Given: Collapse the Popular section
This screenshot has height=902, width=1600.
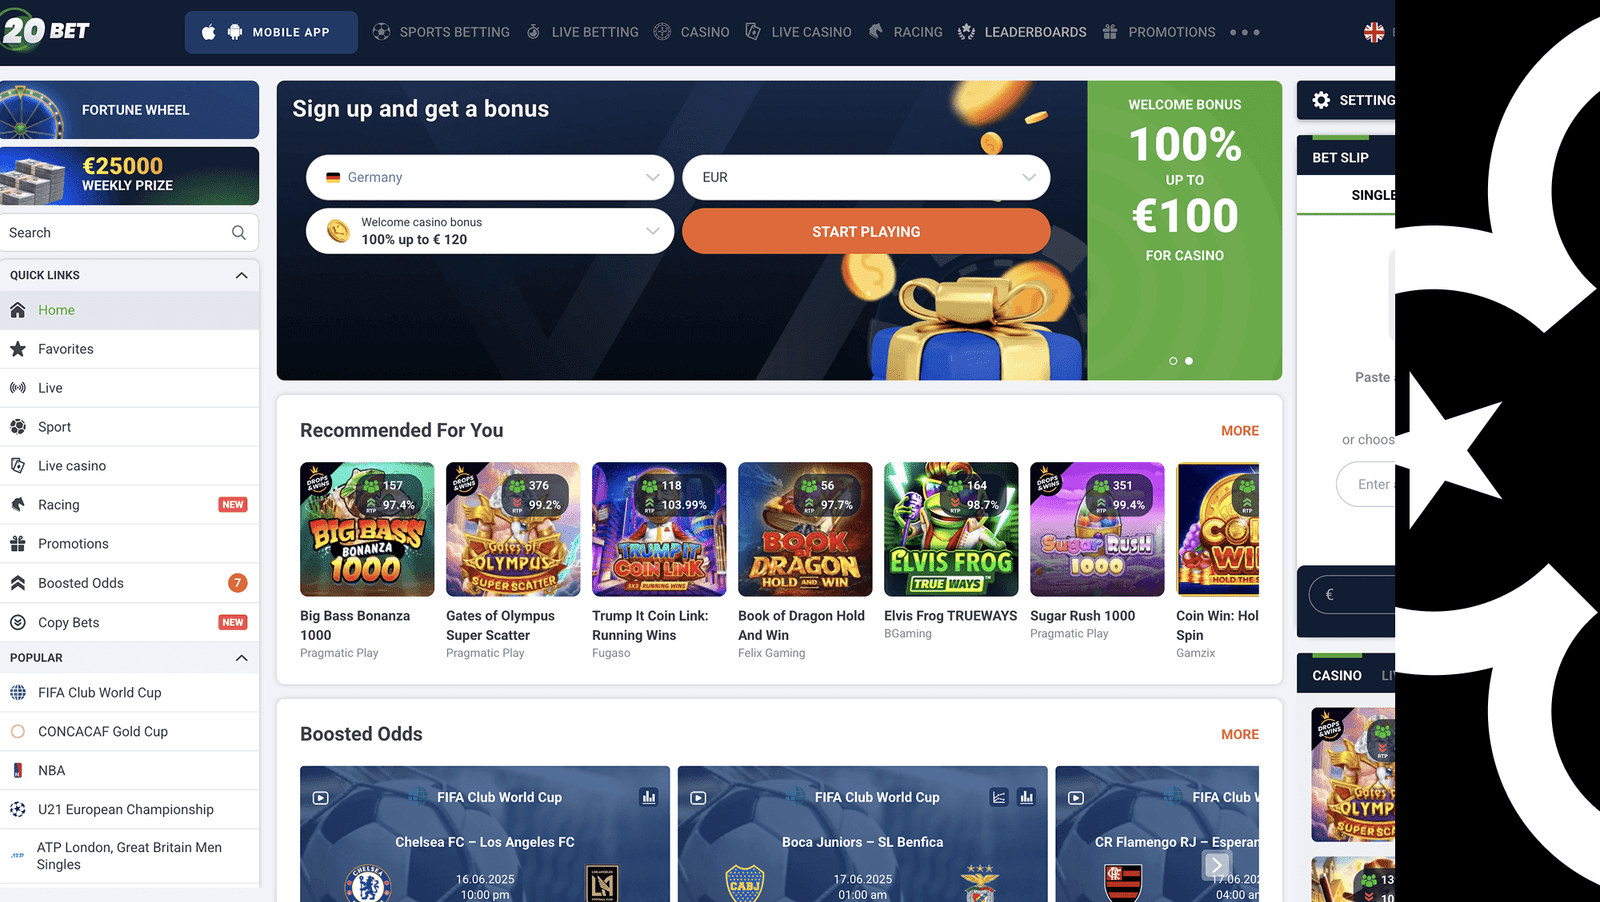Looking at the screenshot, I should pyautogui.click(x=241, y=658).
